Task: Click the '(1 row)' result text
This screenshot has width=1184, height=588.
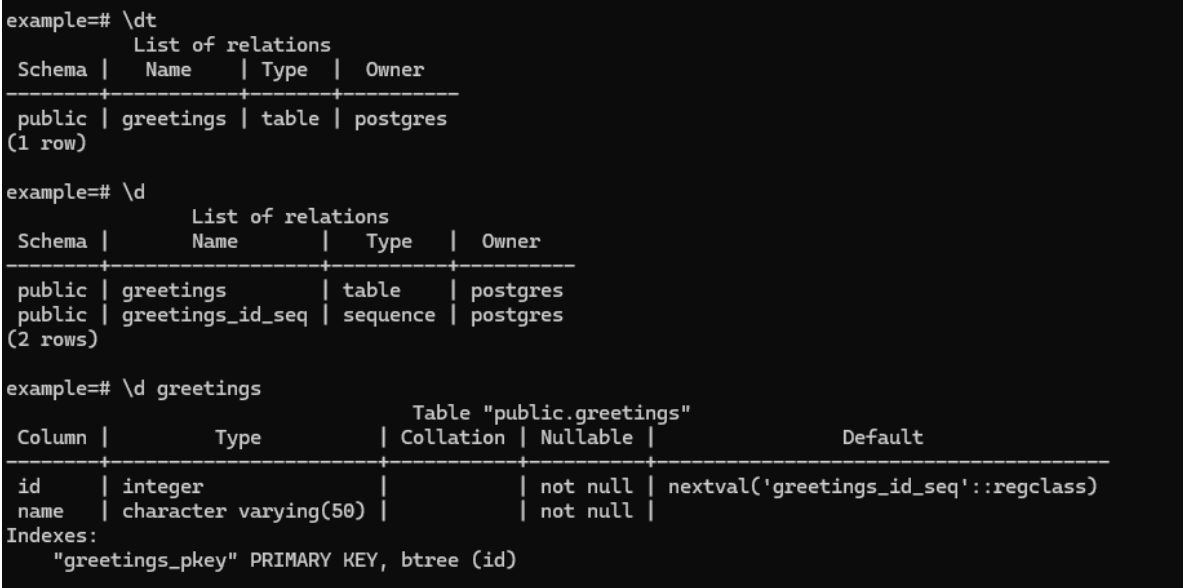Action: (47, 143)
